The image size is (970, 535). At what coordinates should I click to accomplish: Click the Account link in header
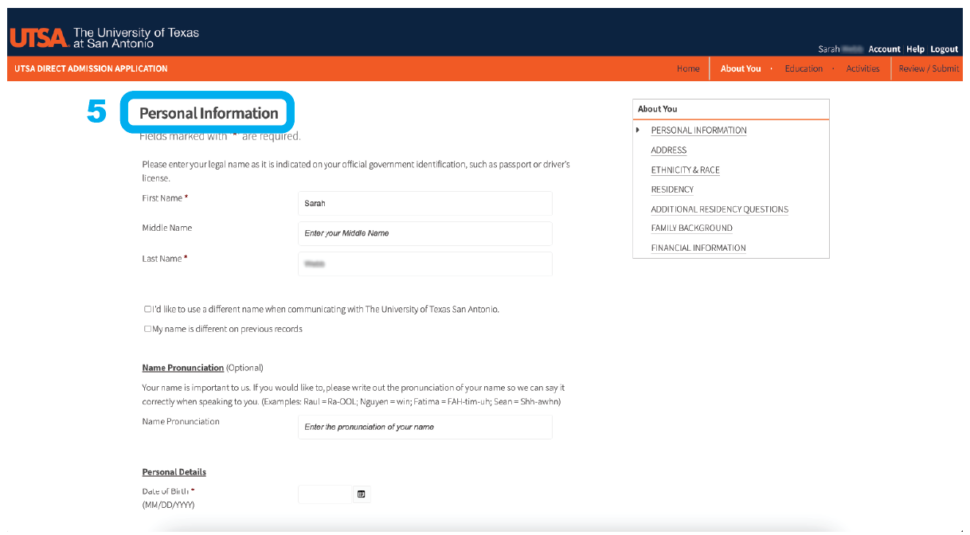click(884, 49)
